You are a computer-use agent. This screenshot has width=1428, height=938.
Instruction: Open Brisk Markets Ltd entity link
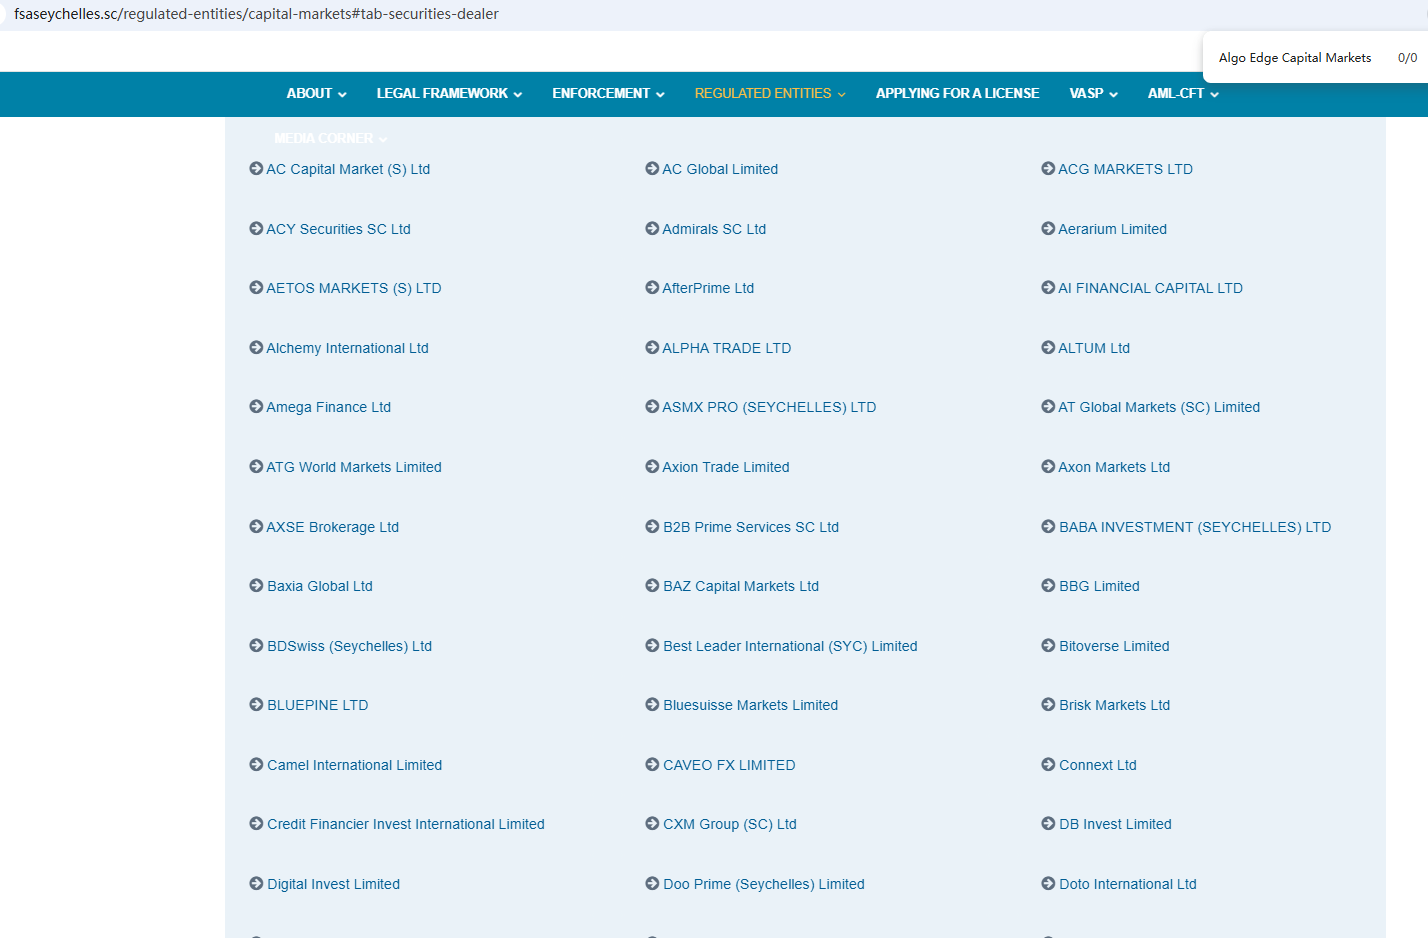coord(1114,705)
